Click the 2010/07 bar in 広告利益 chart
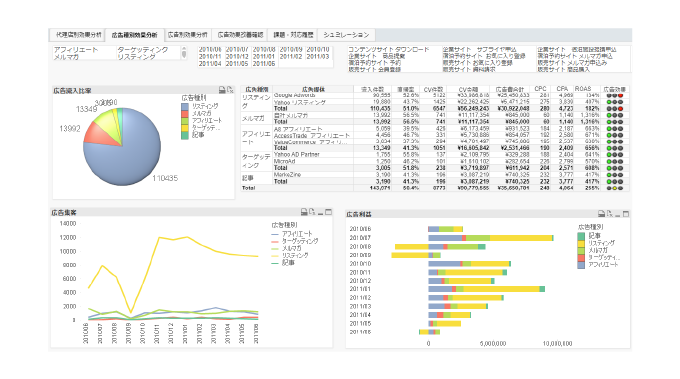 click(490, 238)
